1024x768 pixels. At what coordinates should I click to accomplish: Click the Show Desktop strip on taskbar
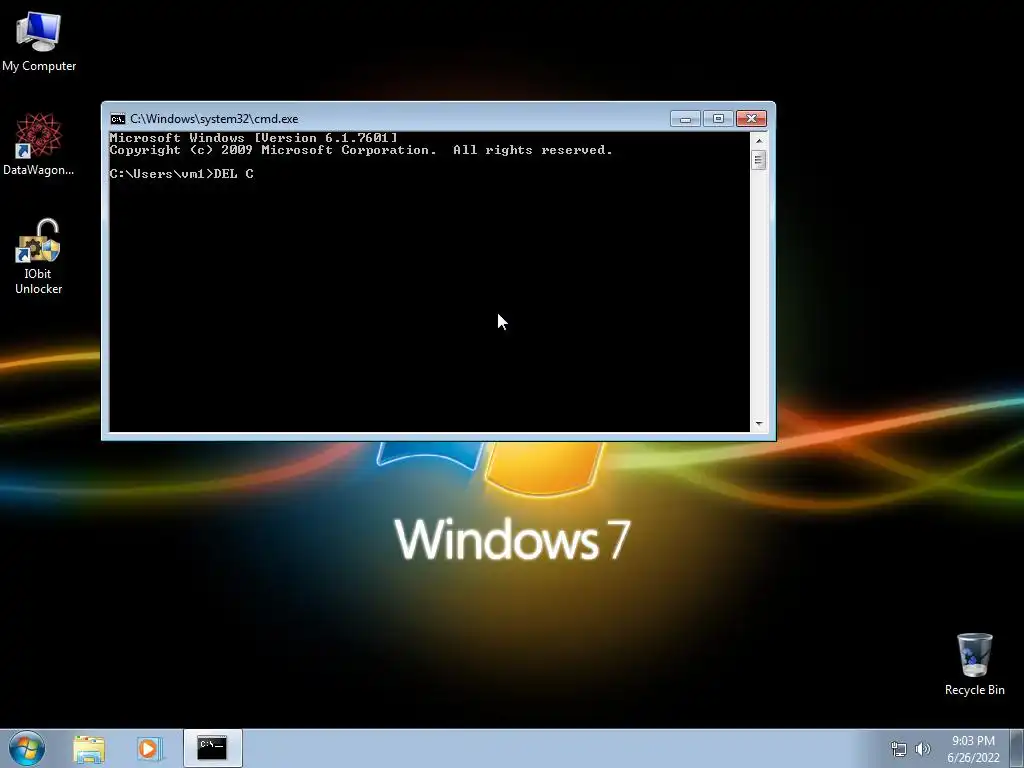[1017, 748]
